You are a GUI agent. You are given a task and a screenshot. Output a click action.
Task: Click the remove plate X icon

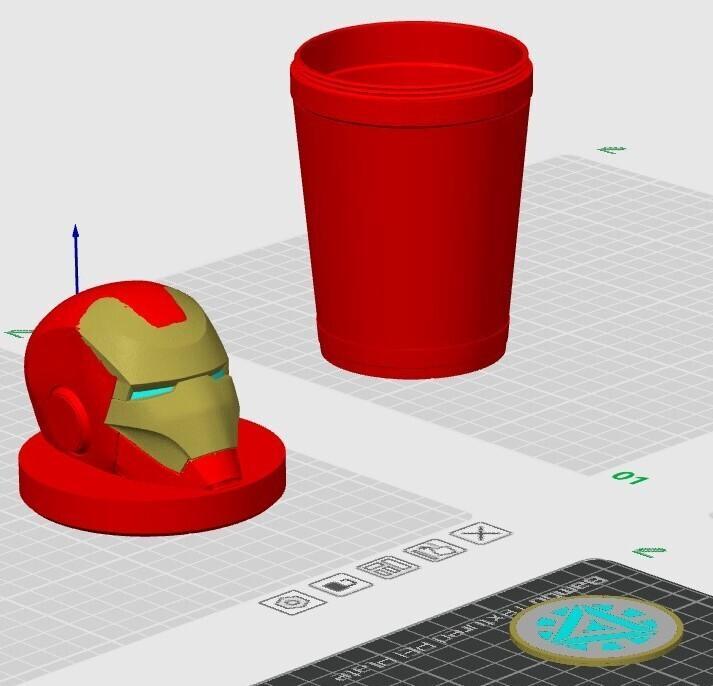[481, 533]
